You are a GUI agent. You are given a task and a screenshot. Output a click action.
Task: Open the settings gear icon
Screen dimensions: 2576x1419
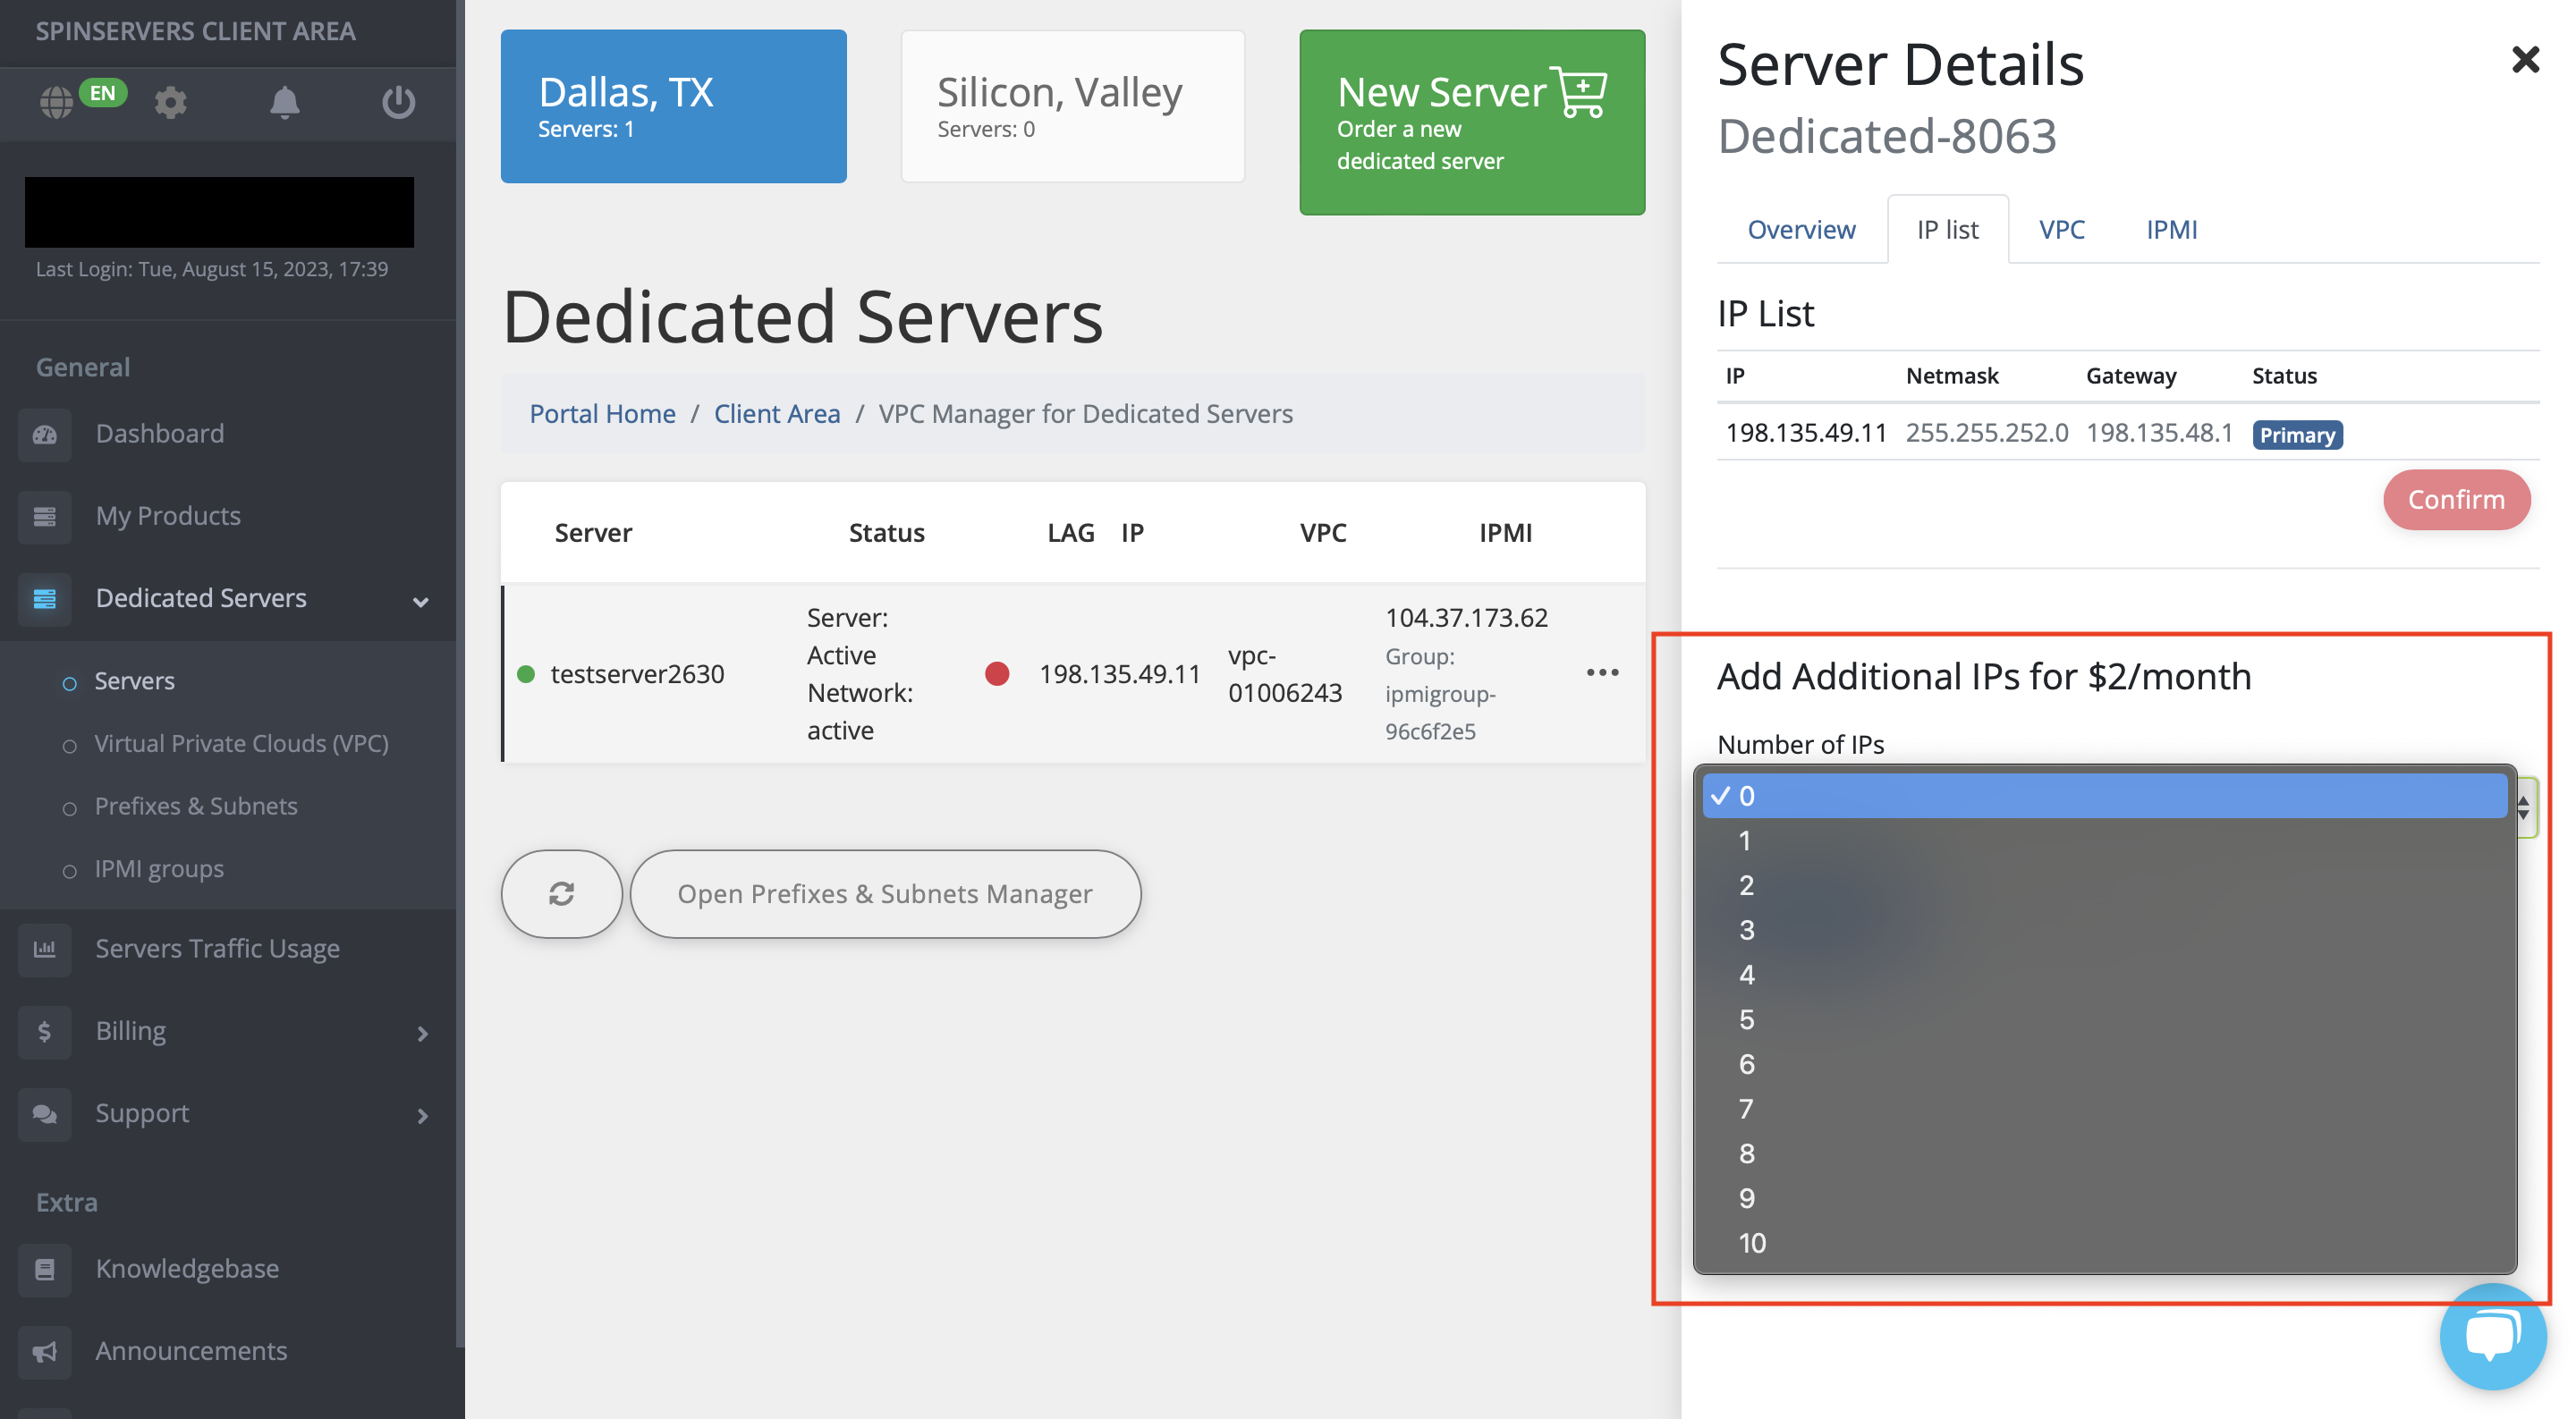[171, 102]
